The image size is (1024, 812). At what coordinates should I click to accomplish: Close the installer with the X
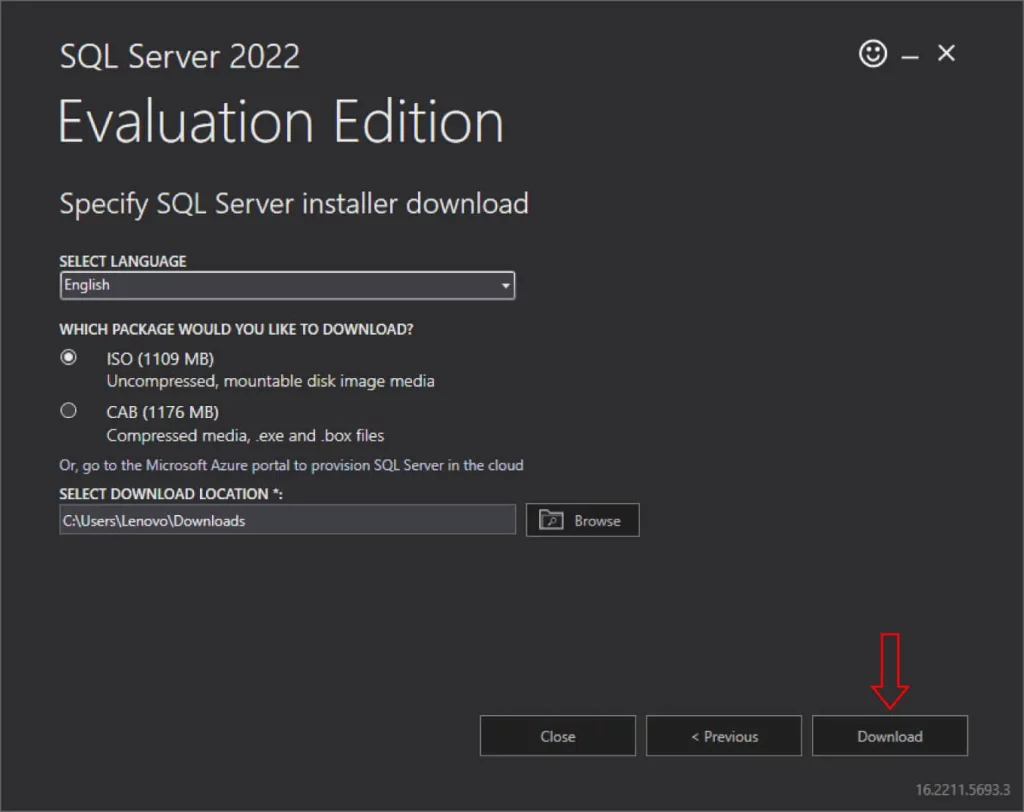point(945,54)
